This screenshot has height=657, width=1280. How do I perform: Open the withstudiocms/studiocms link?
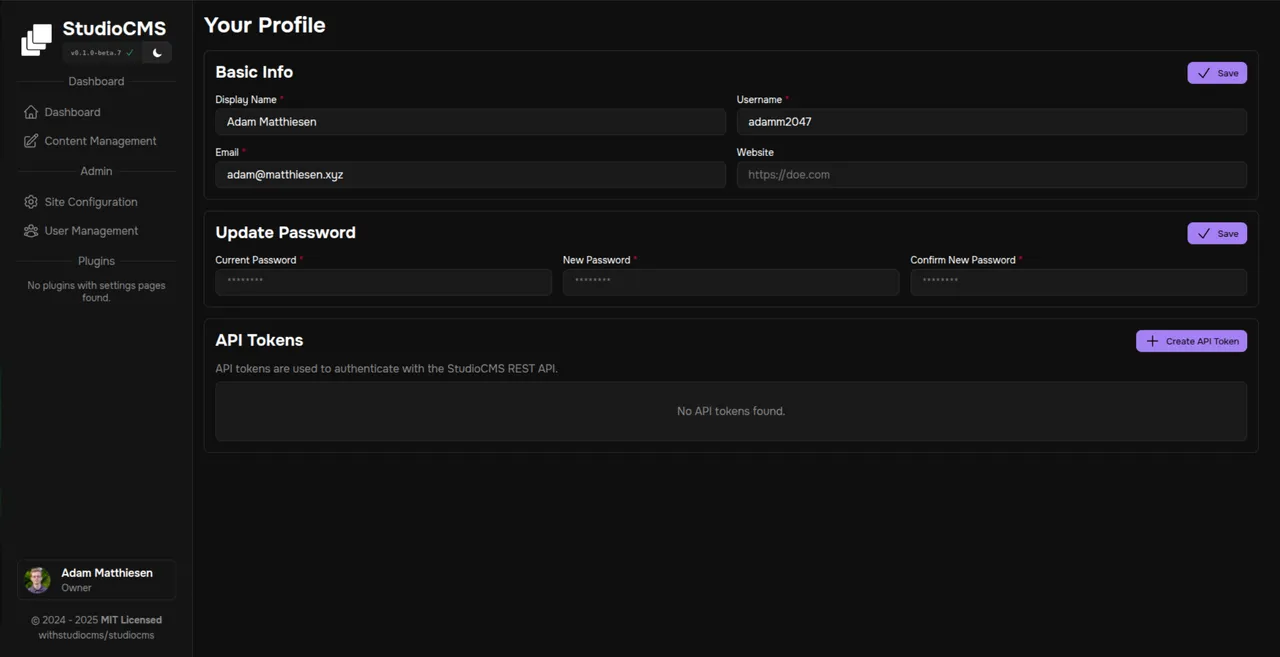(x=96, y=634)
